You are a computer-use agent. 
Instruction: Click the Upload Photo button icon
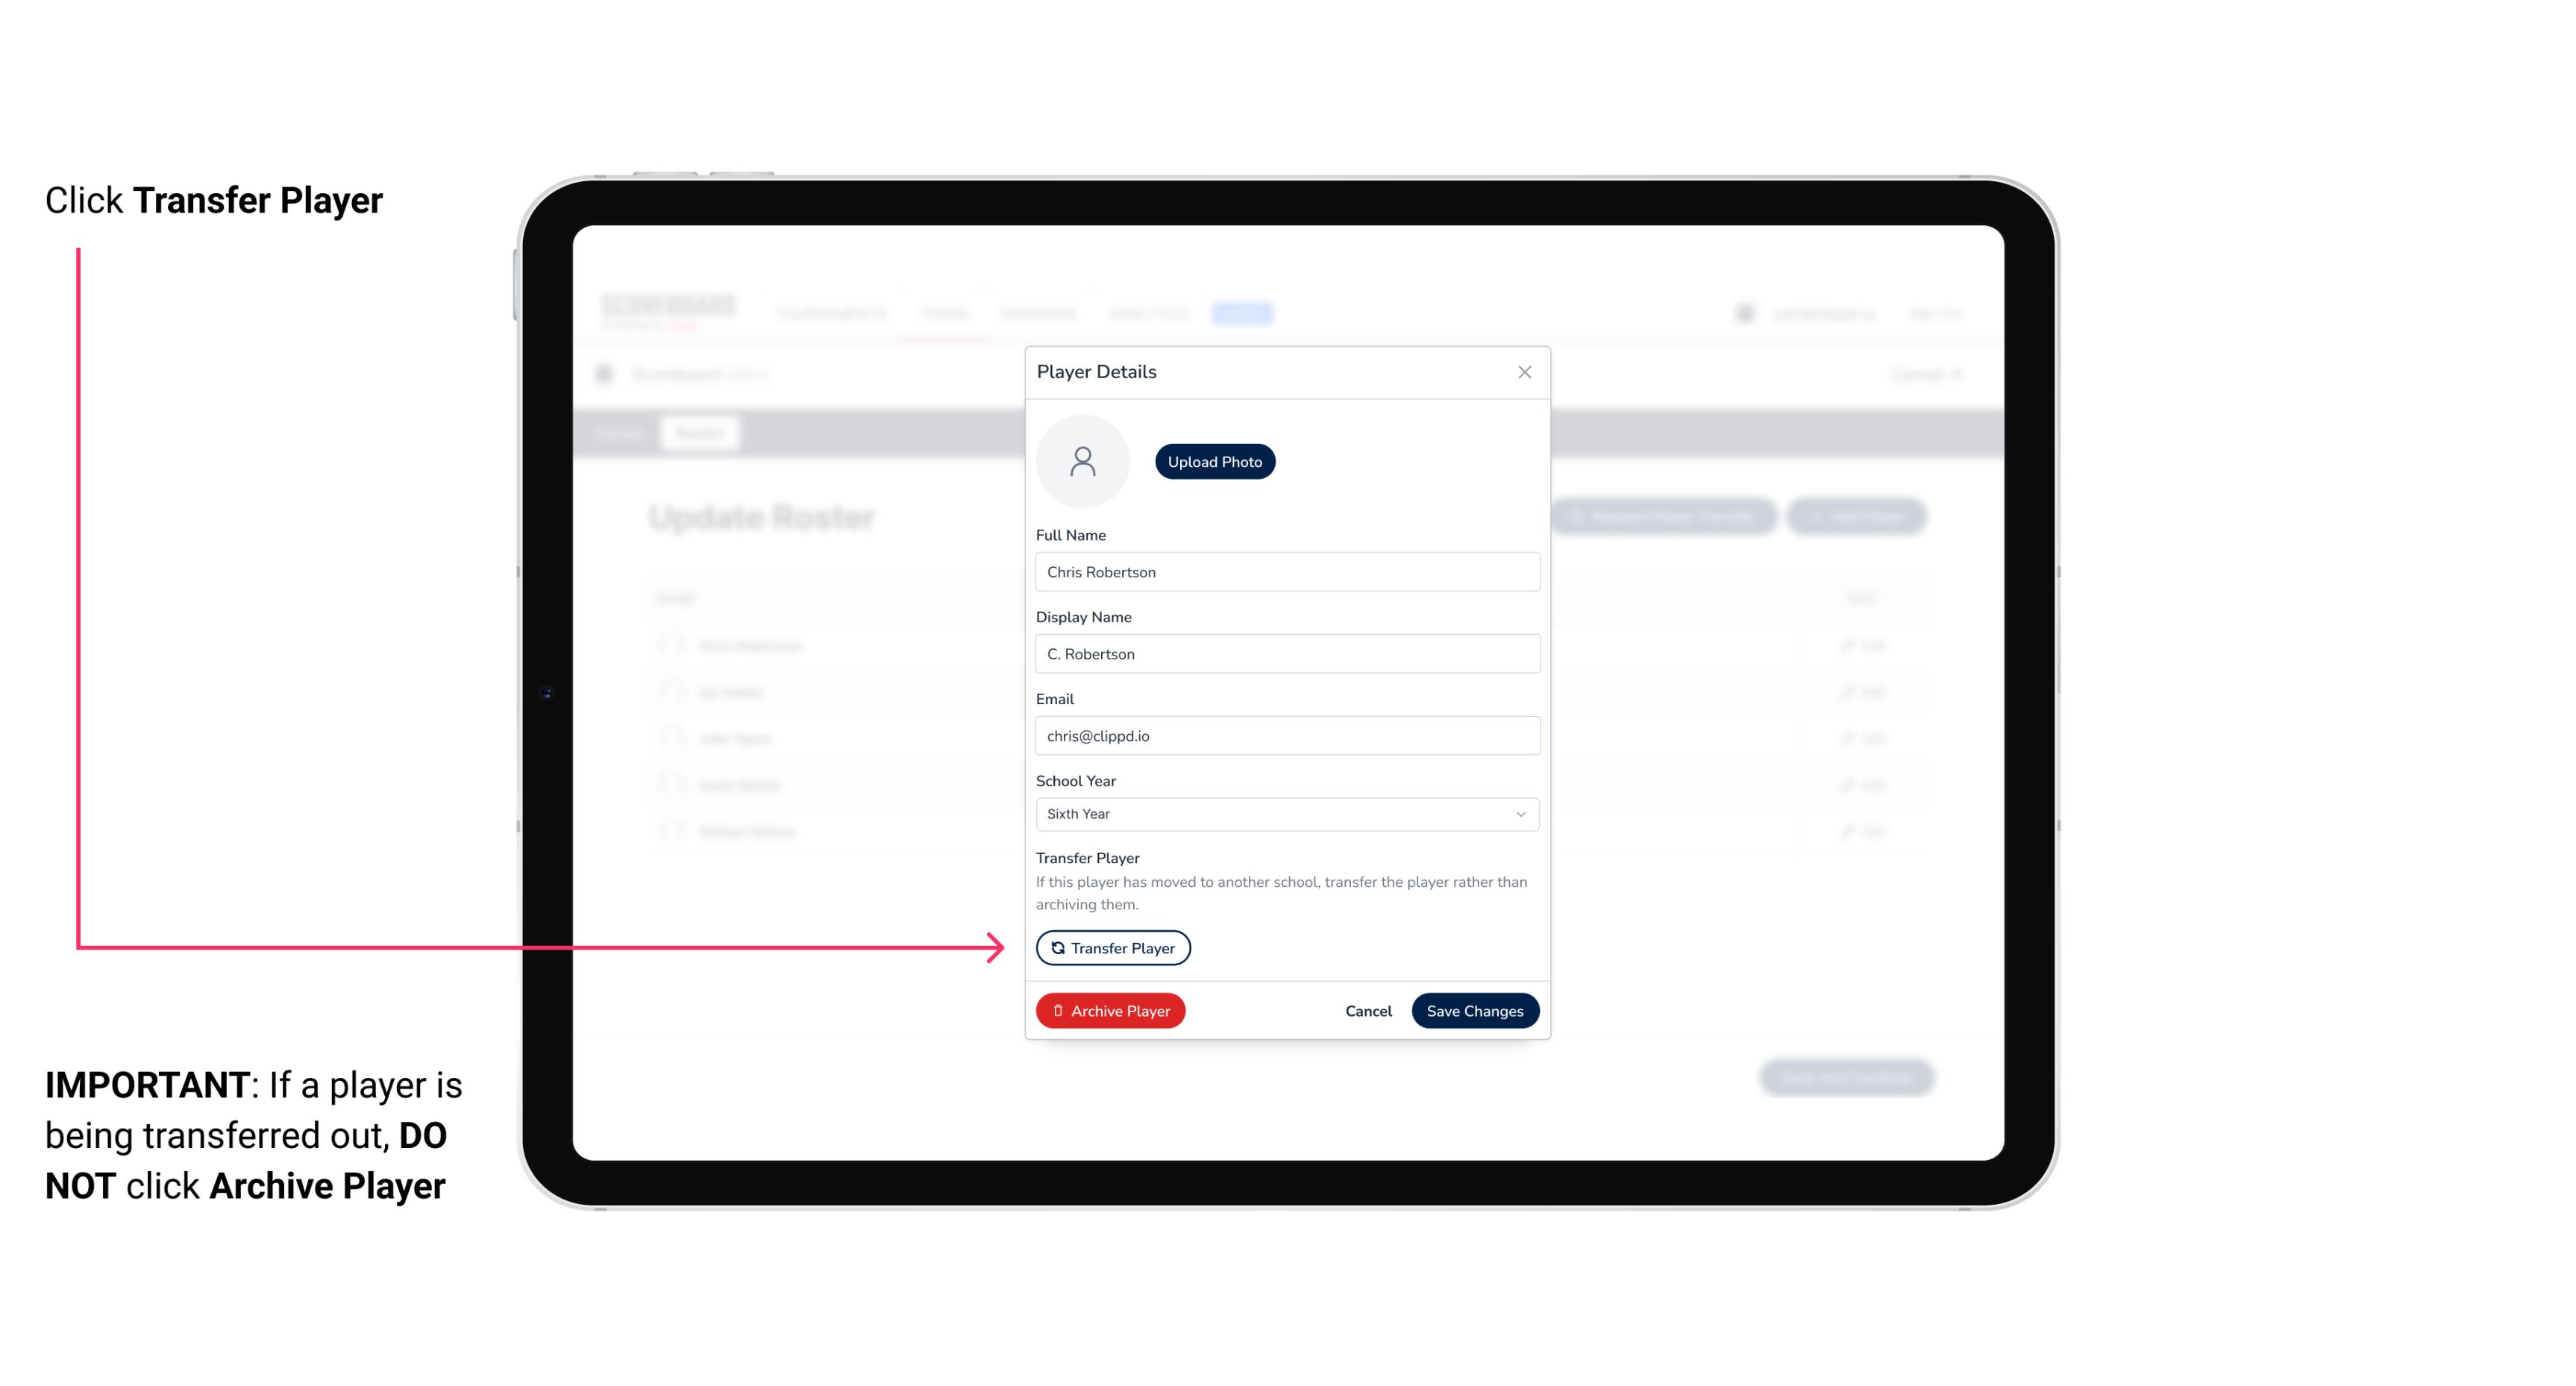1214,461
